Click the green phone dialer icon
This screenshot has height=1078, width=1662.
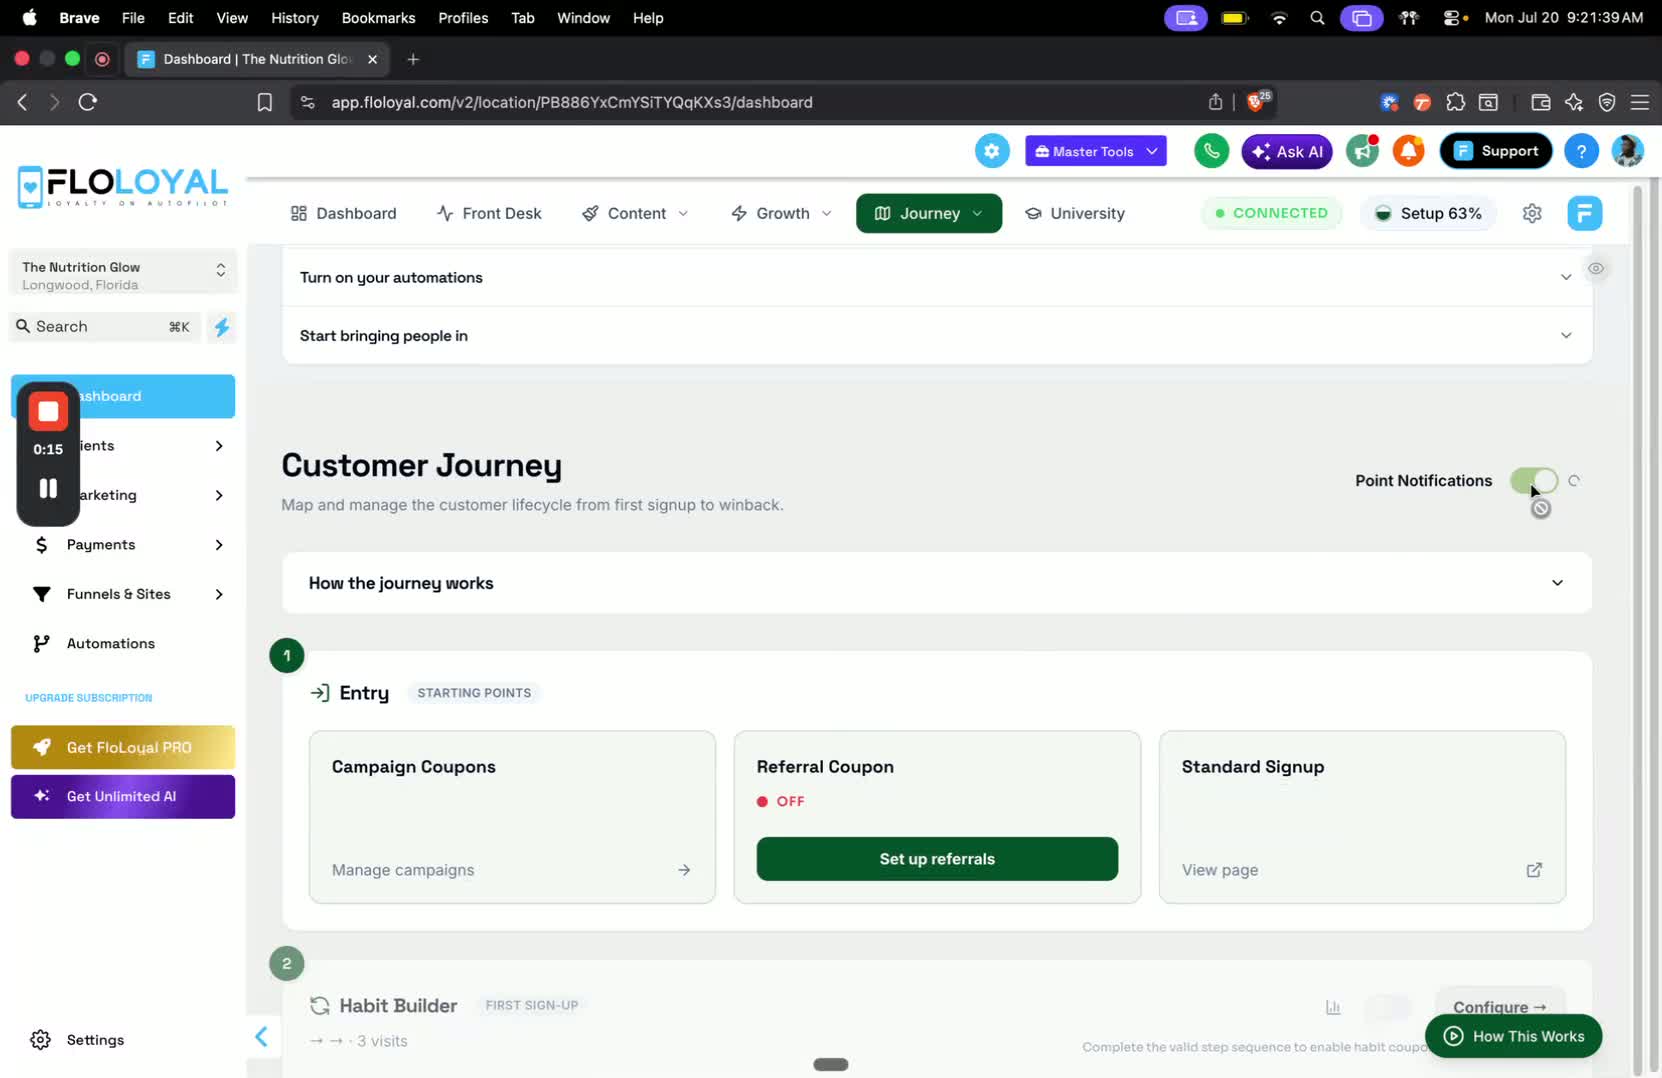1211,151
